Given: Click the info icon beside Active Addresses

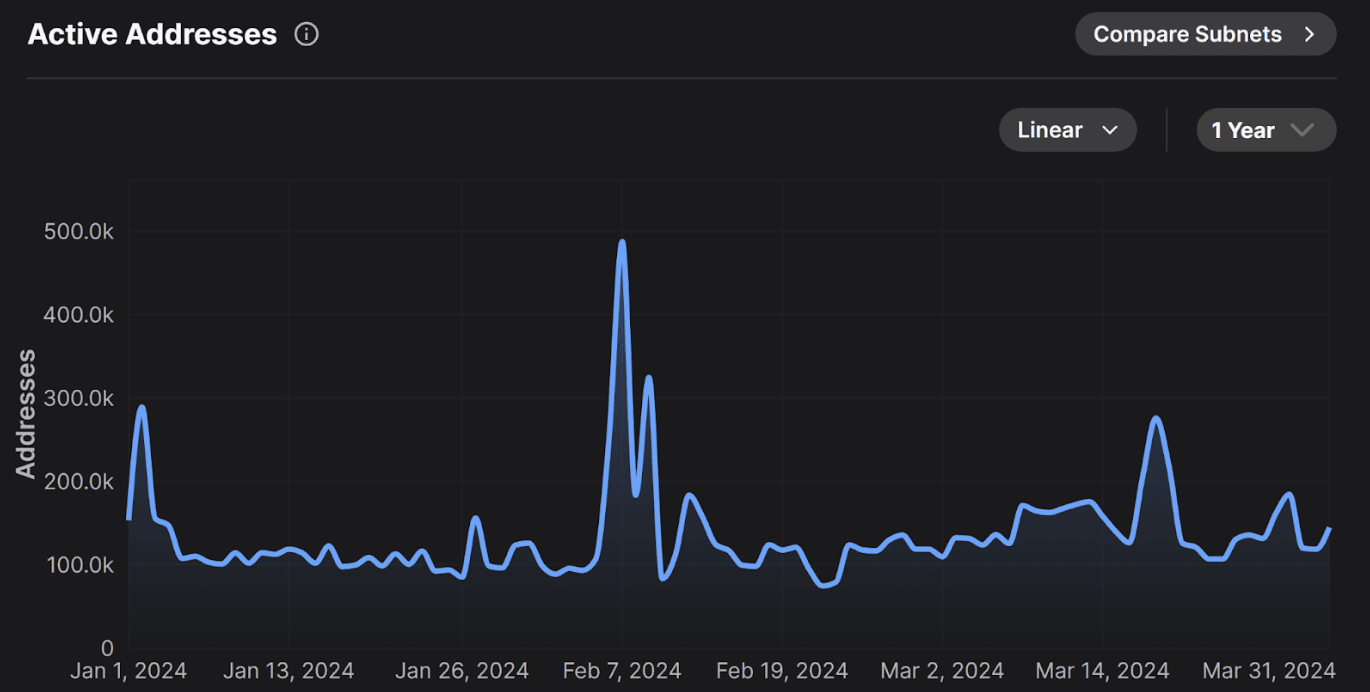Looking at the screenshot, I should click(x=306, y=34).
